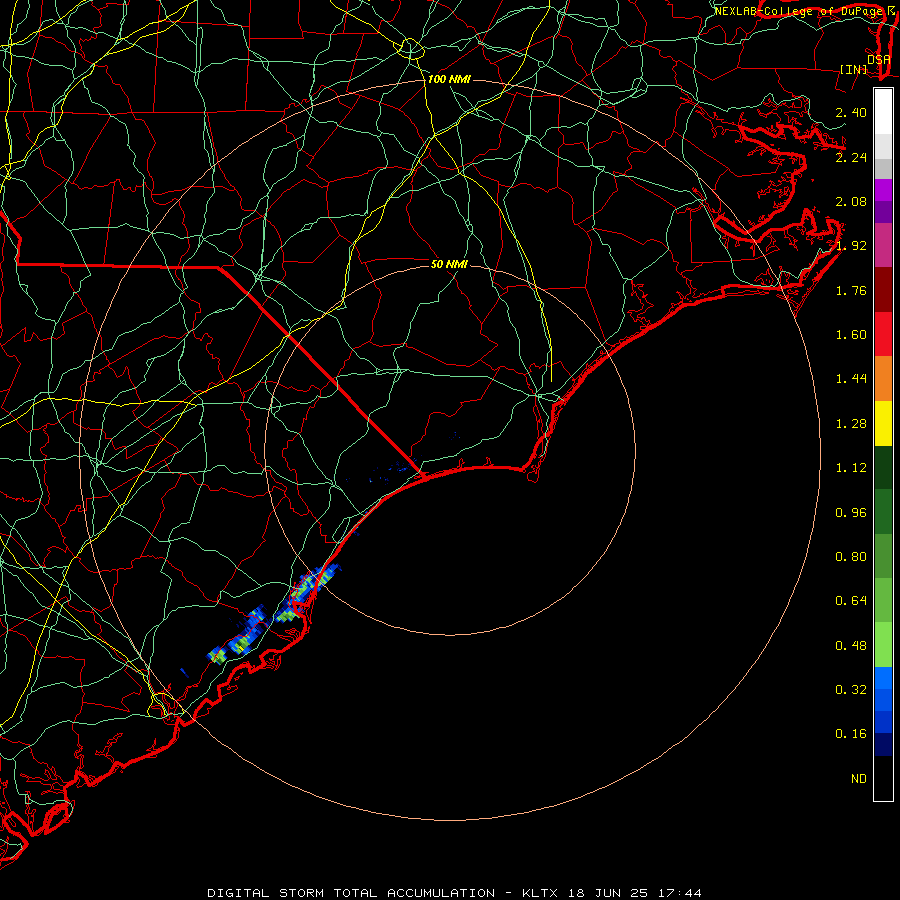Click the light green legend swatch at 0.48
Viewport: 900px width, 900px height.
coord(883,645)
